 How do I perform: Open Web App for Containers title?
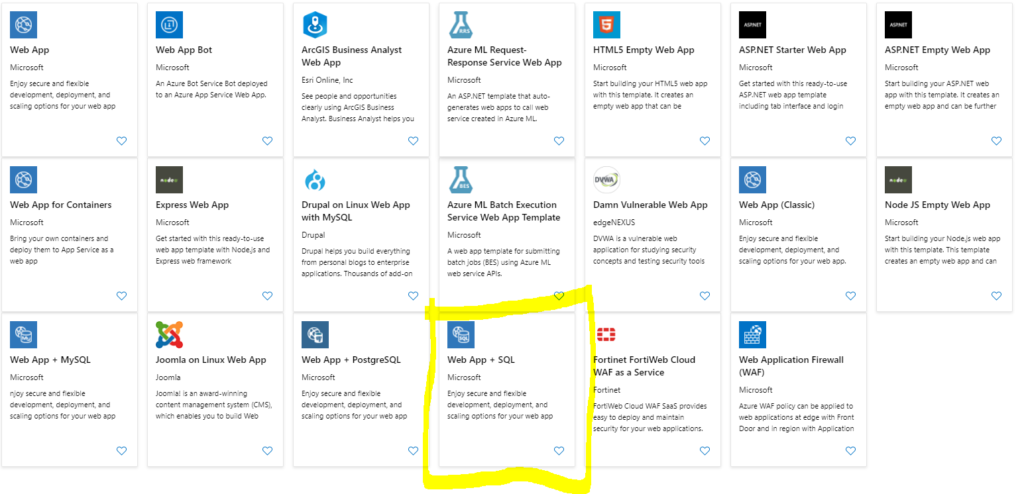tap(61, 205)
